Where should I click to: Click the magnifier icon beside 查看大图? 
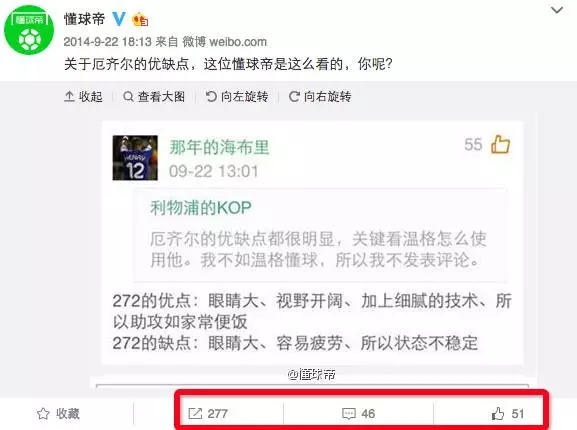128,97
